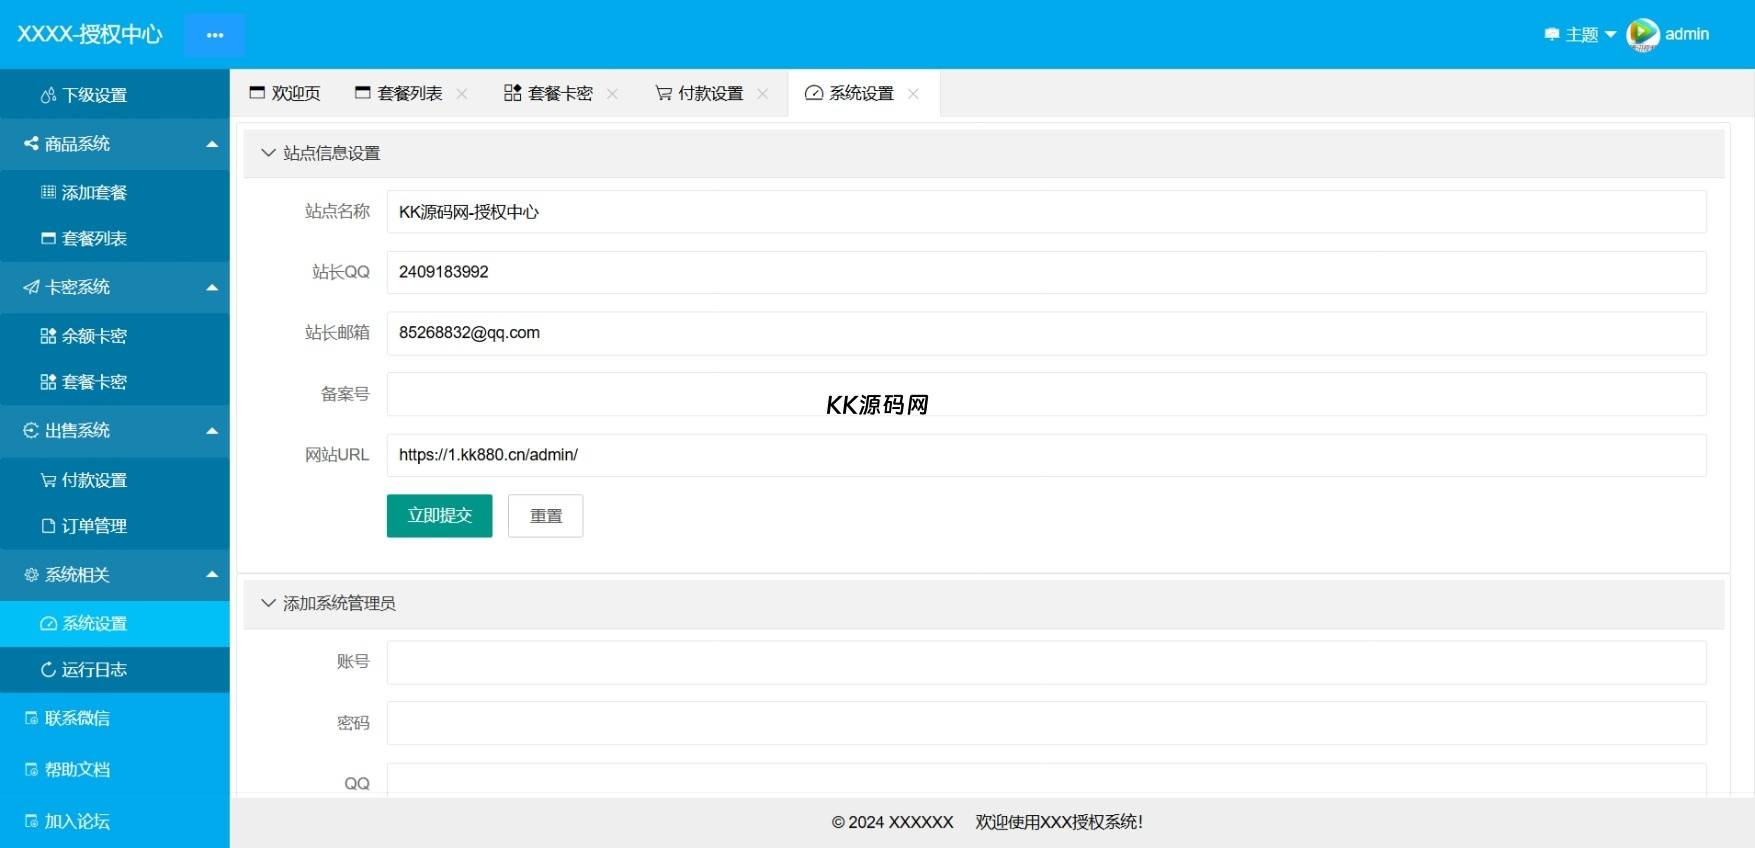Click the three-dots menu toggle button

click(x=214, y=35)
